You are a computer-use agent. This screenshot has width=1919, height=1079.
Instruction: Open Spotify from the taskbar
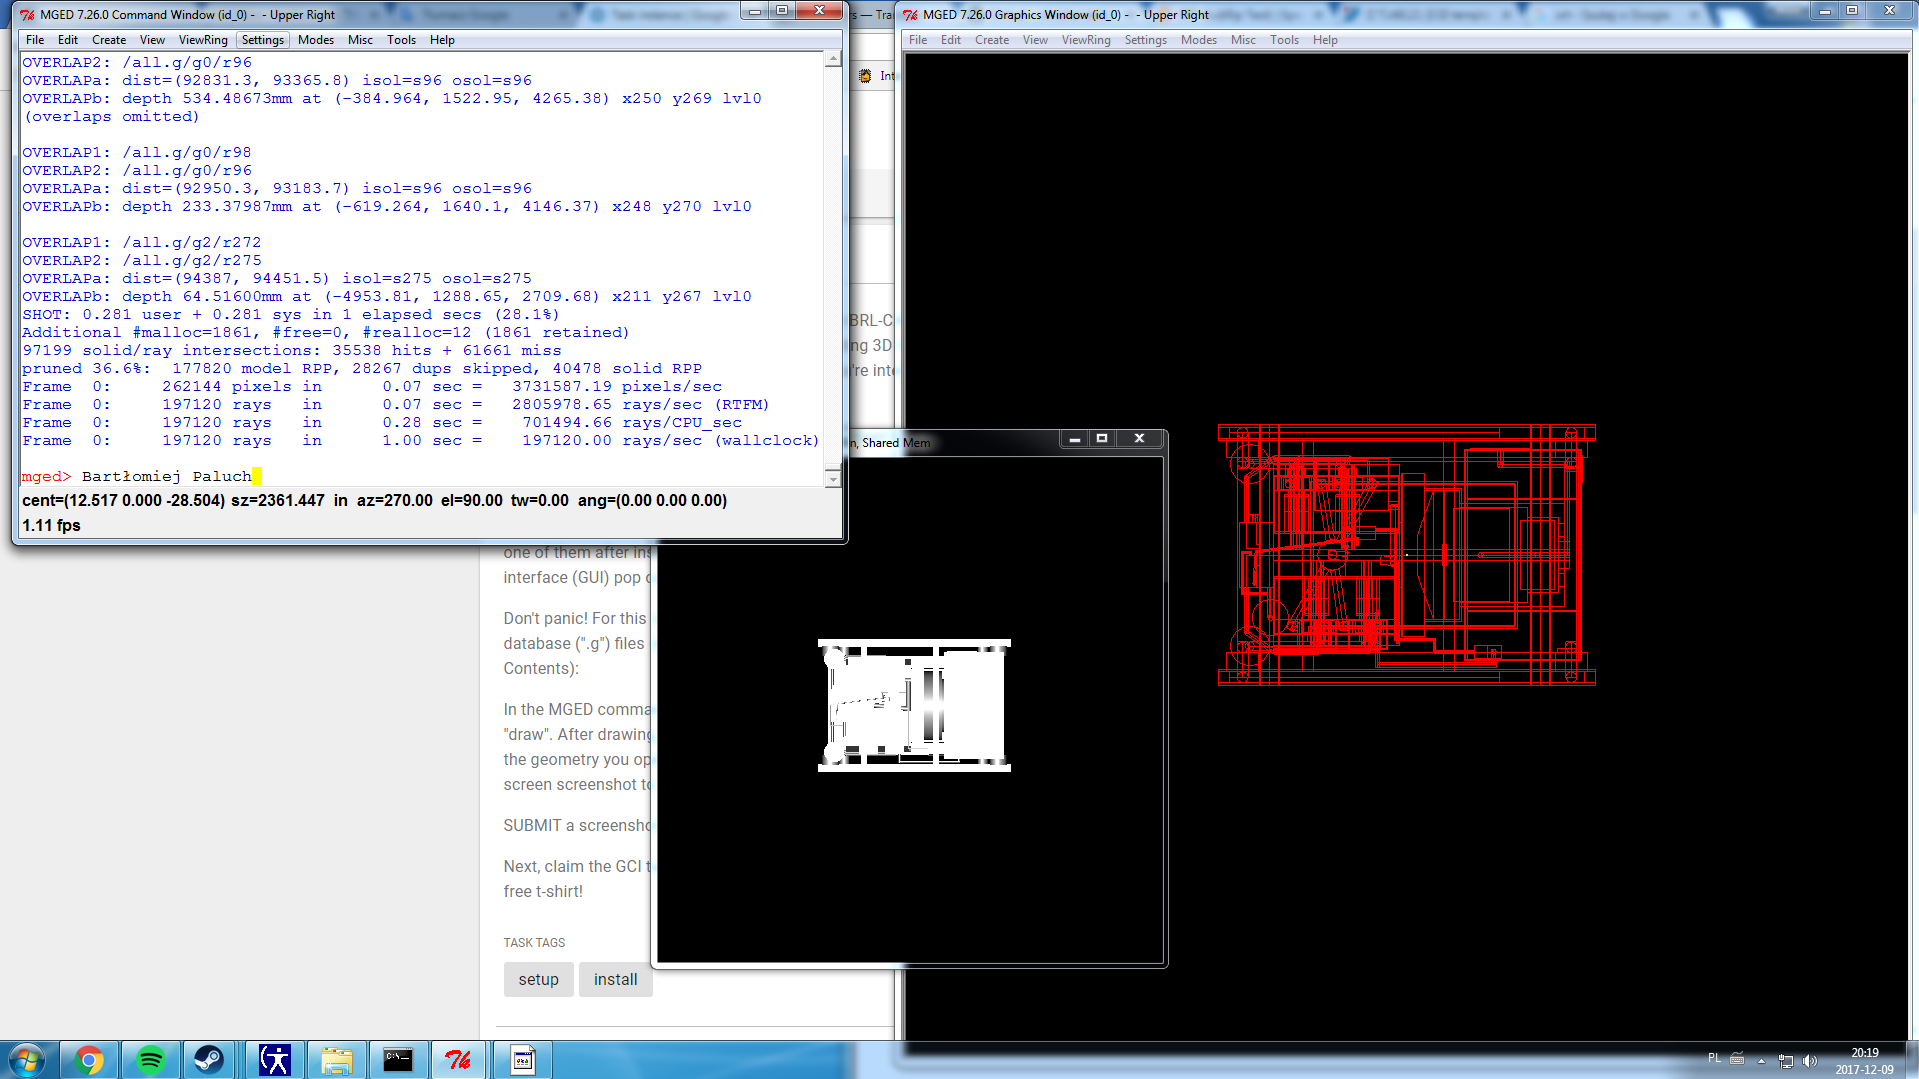click(151, 1060)
